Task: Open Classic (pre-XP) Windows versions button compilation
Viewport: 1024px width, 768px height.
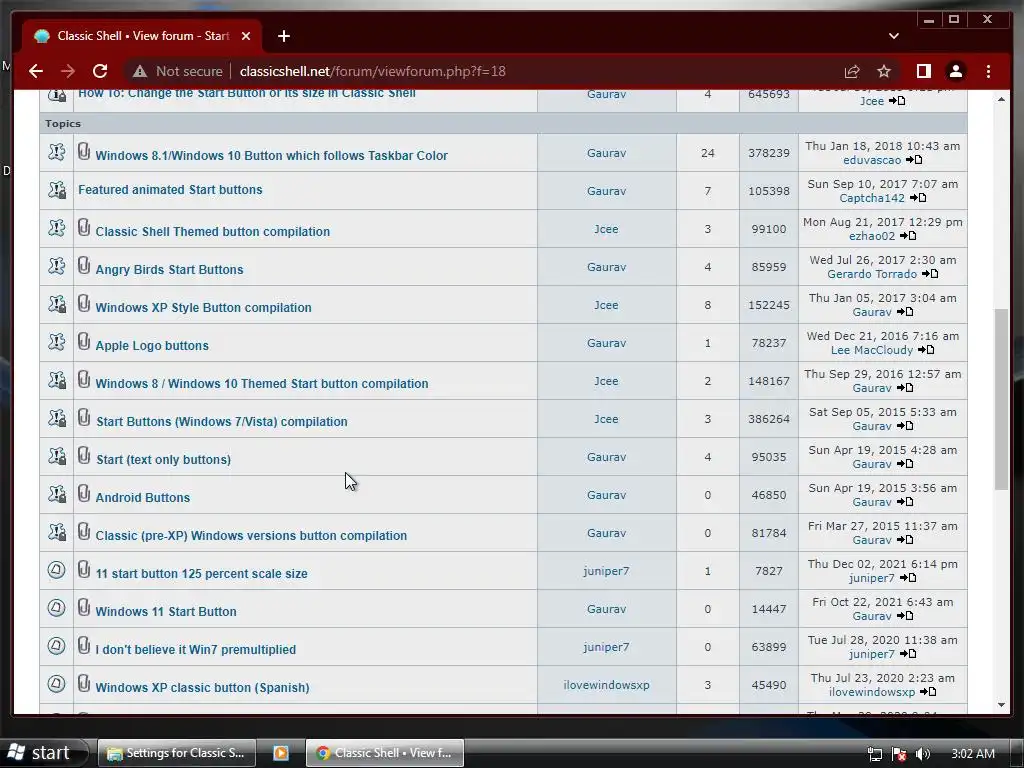Action: [251, 535]
